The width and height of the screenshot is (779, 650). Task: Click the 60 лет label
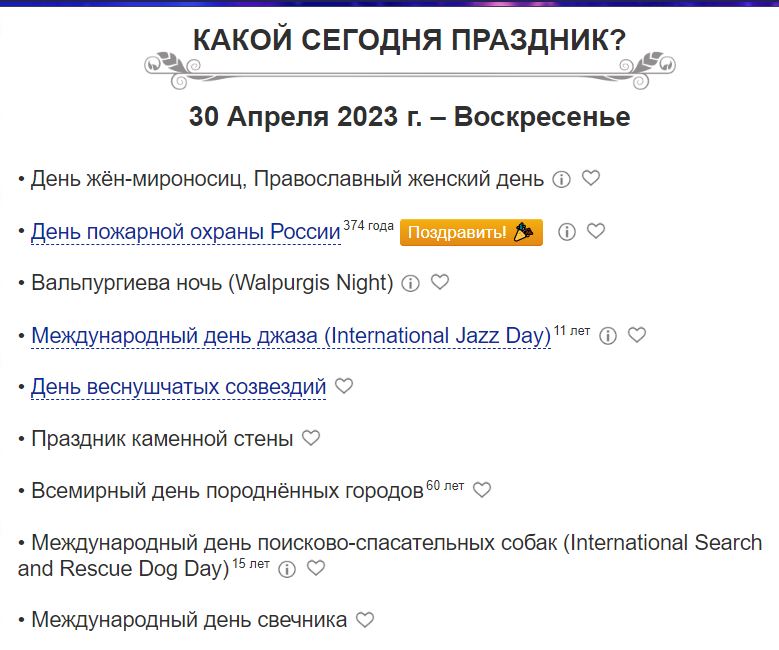pyautogui.click(x=445, y=486)
